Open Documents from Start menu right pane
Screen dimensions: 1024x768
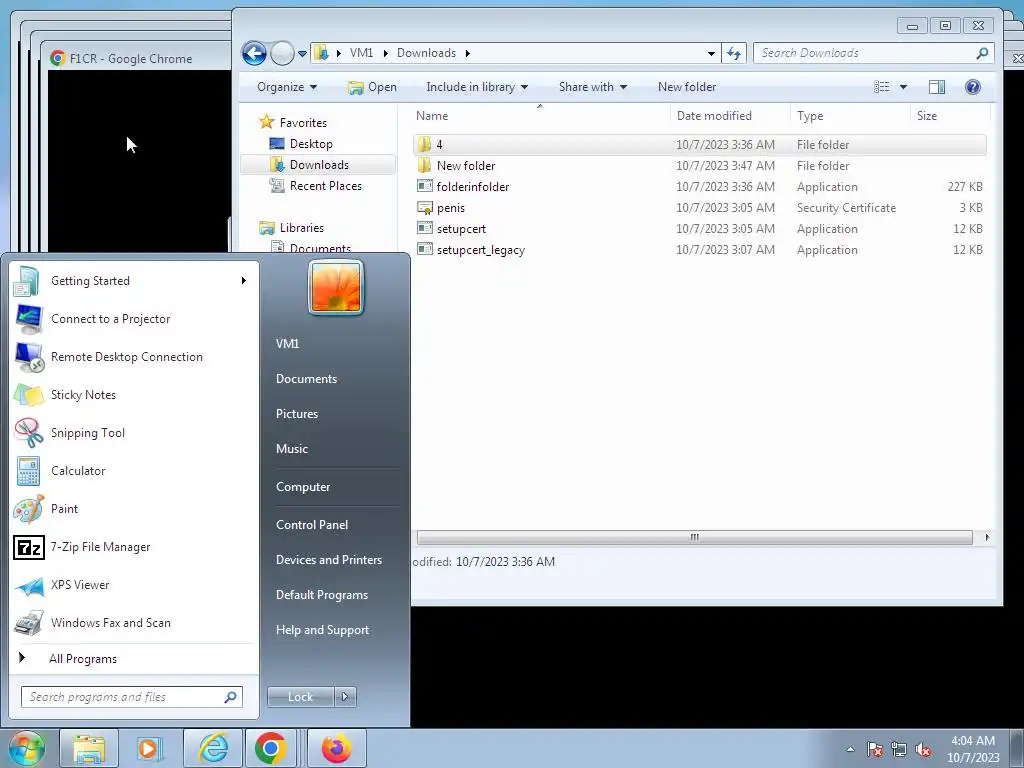(306, 379)
